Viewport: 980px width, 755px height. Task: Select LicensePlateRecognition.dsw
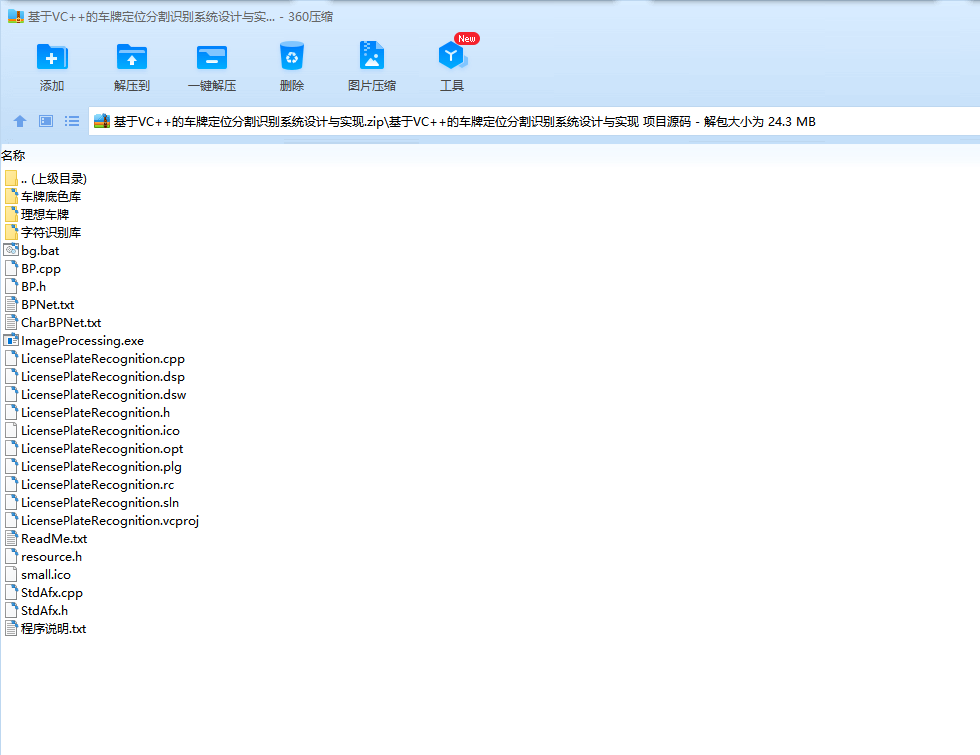click(95, 395)
